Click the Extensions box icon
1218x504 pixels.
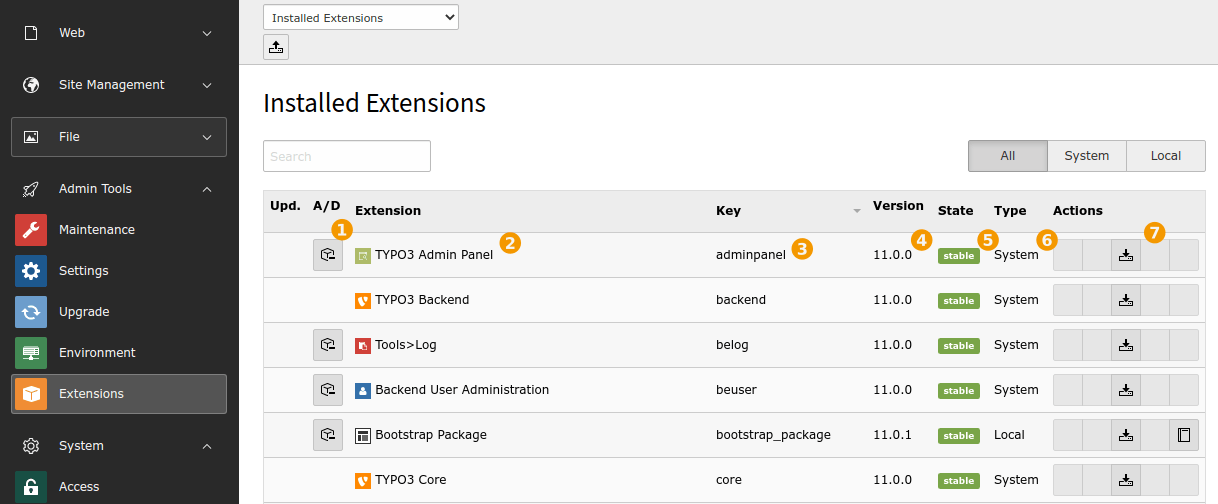pyautogui.click(x=31, y=394)
